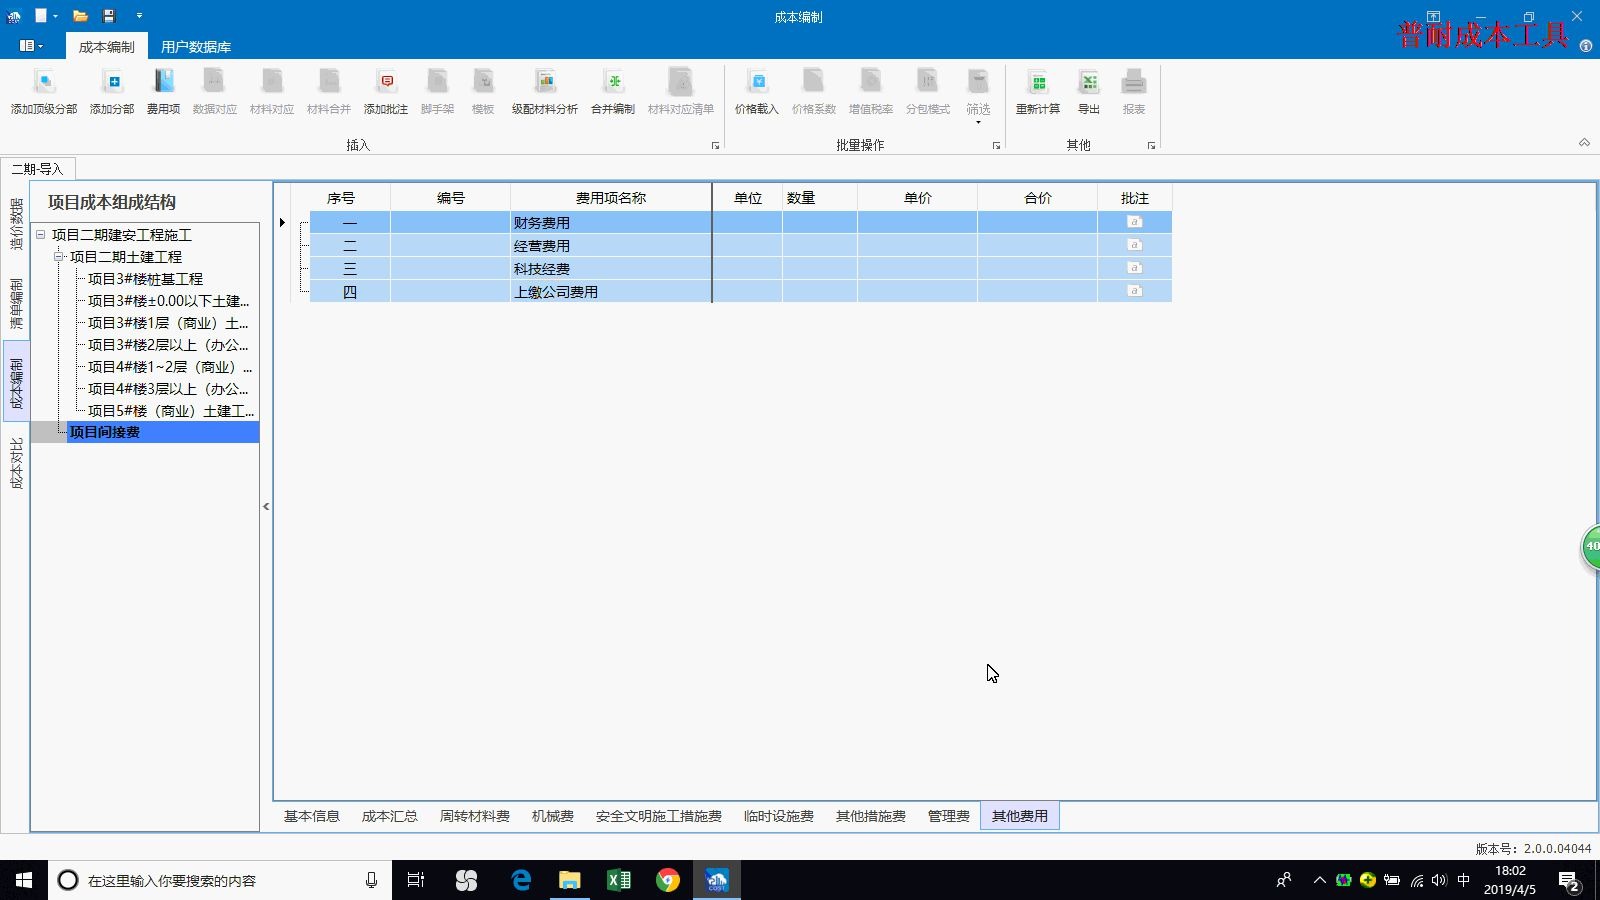Open the new document dropdown in title bar
The width and height of the screenshot is (1600, 900).
(x=55, y=16)
